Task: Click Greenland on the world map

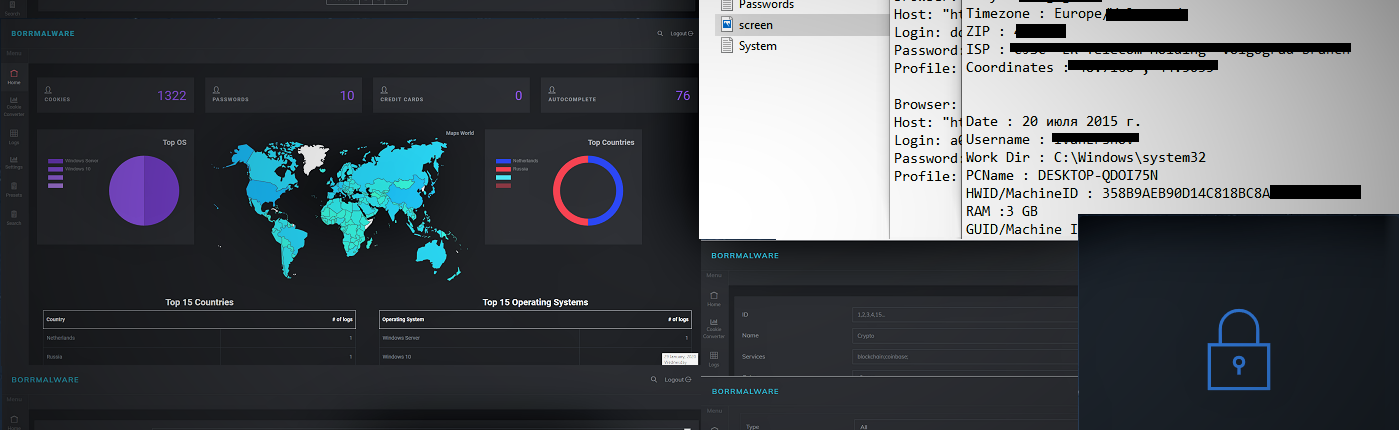Action: coord(315,158)
